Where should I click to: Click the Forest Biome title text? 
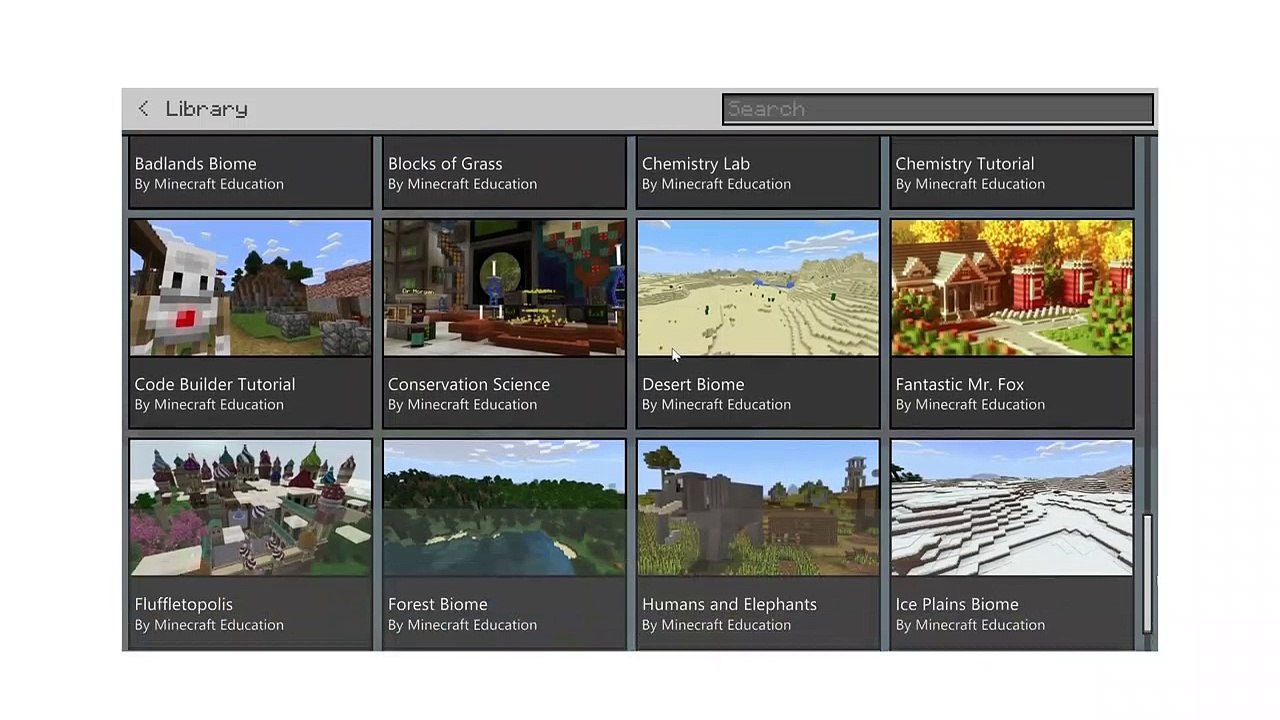click(438, 604)
